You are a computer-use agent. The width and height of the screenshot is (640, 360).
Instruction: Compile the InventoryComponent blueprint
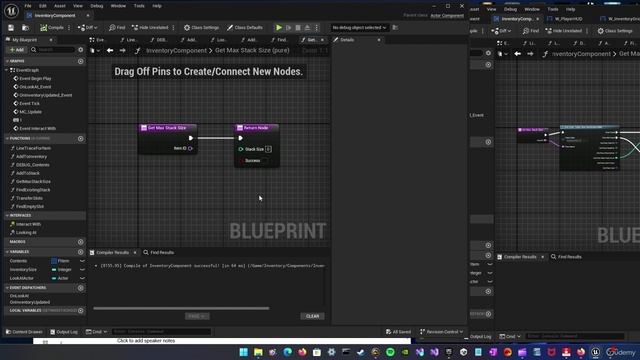point(52,28)
